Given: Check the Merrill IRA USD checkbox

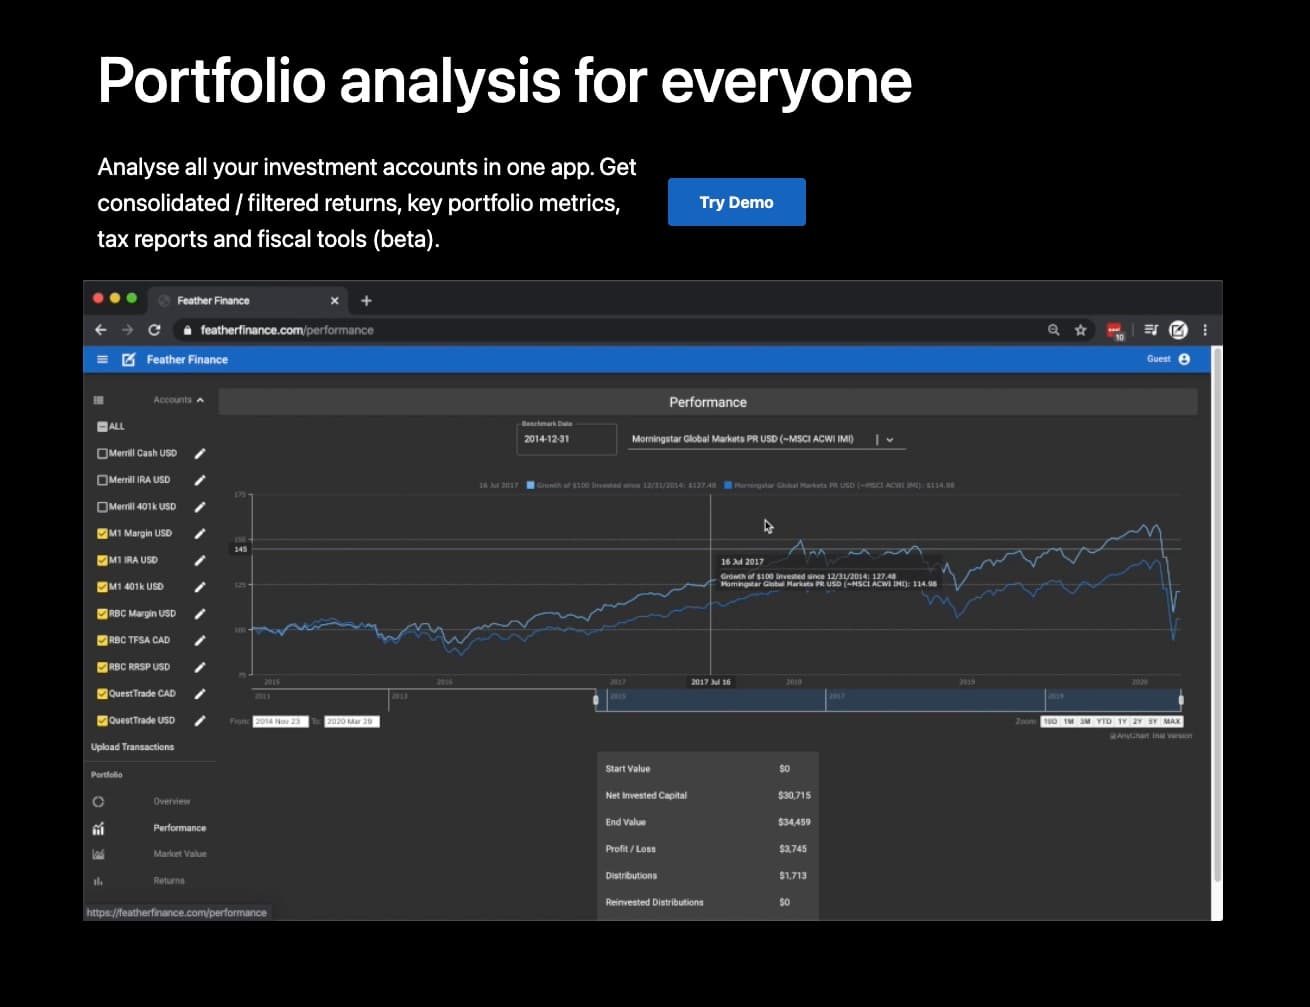Looking at the screenshot, I should (x=102, y=480).
